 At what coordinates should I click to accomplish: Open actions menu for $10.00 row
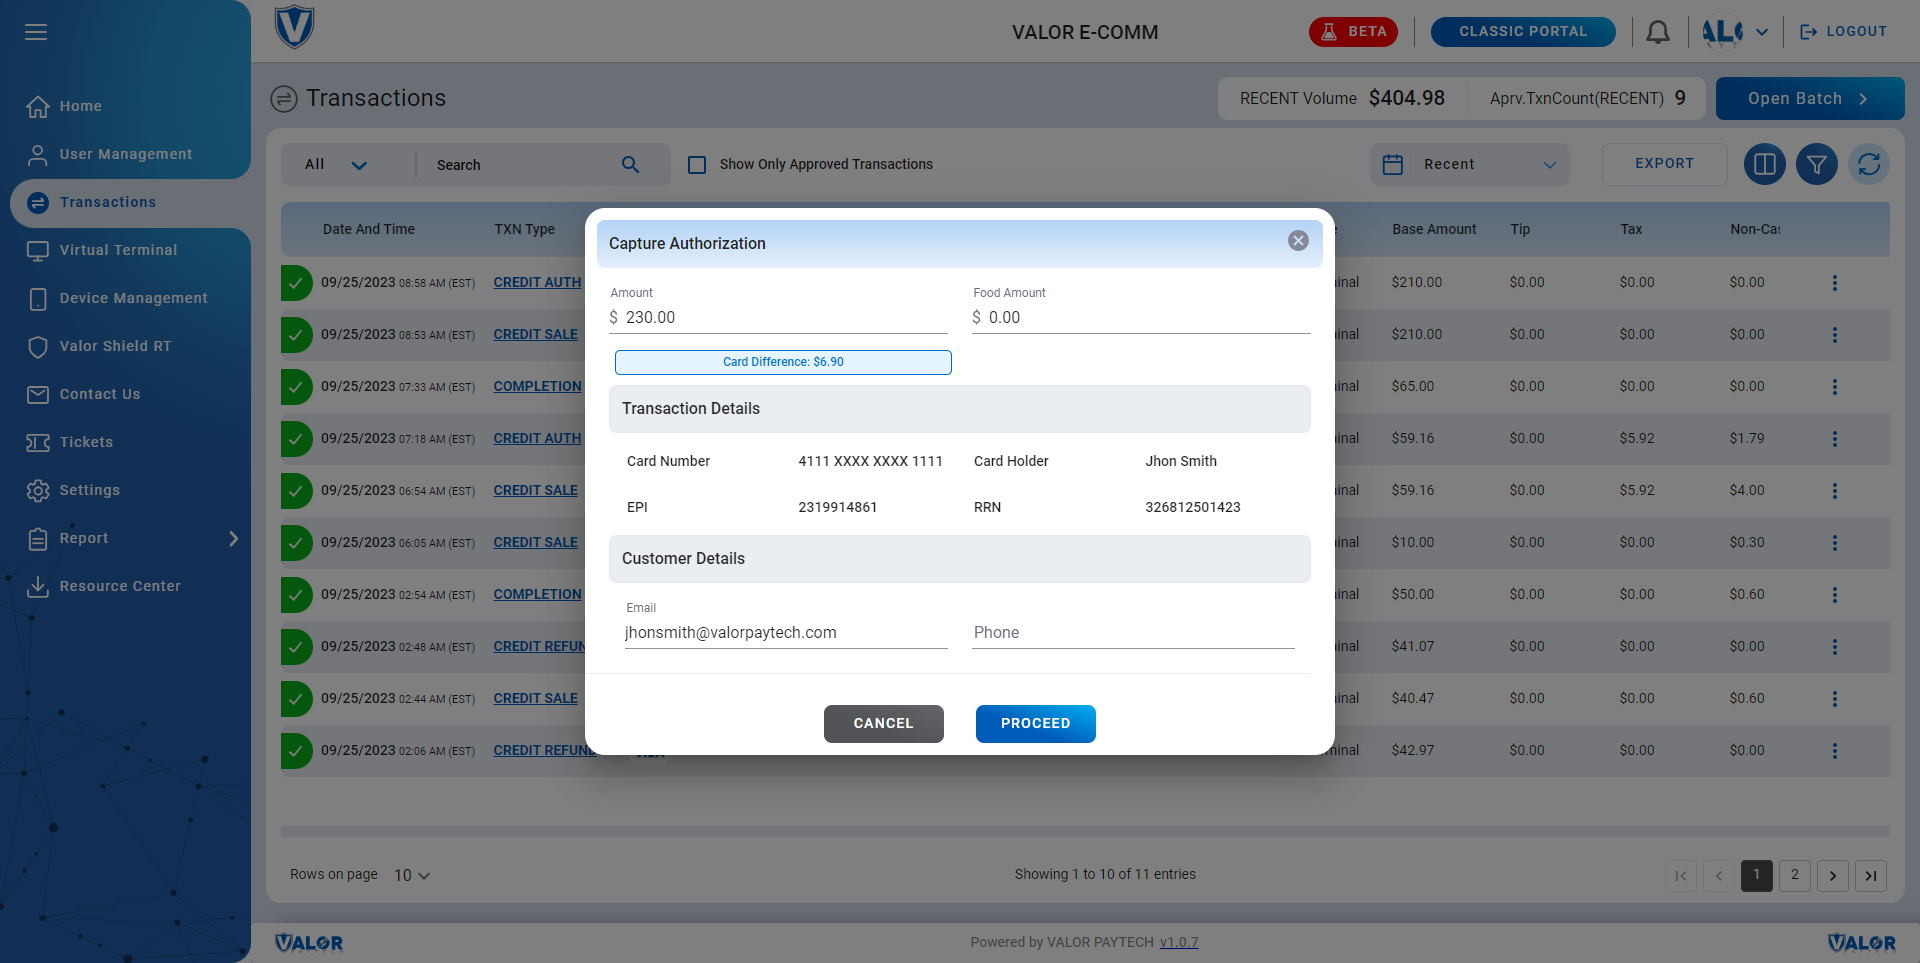[x=1835, y=543]
